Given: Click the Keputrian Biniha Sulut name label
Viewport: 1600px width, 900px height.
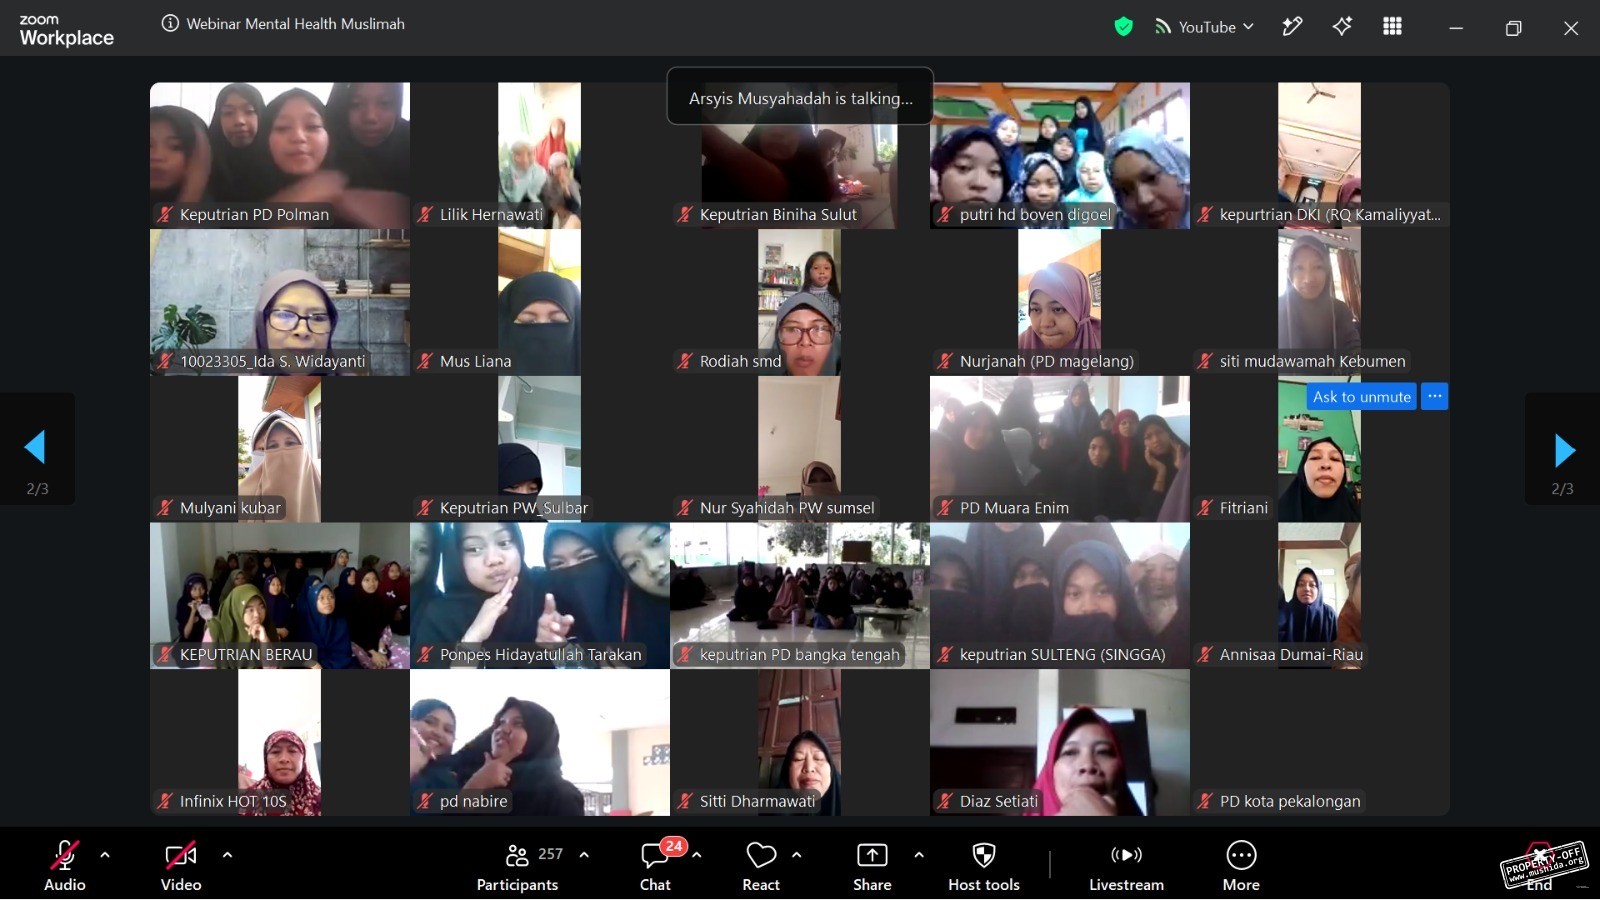Looking at the screenshot, I should (x=778, y=215).
